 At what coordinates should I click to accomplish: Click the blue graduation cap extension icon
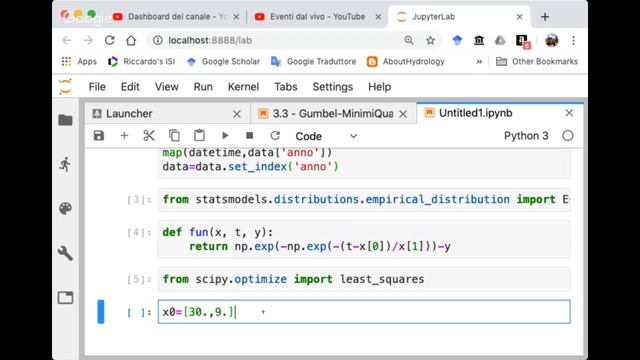457,40
